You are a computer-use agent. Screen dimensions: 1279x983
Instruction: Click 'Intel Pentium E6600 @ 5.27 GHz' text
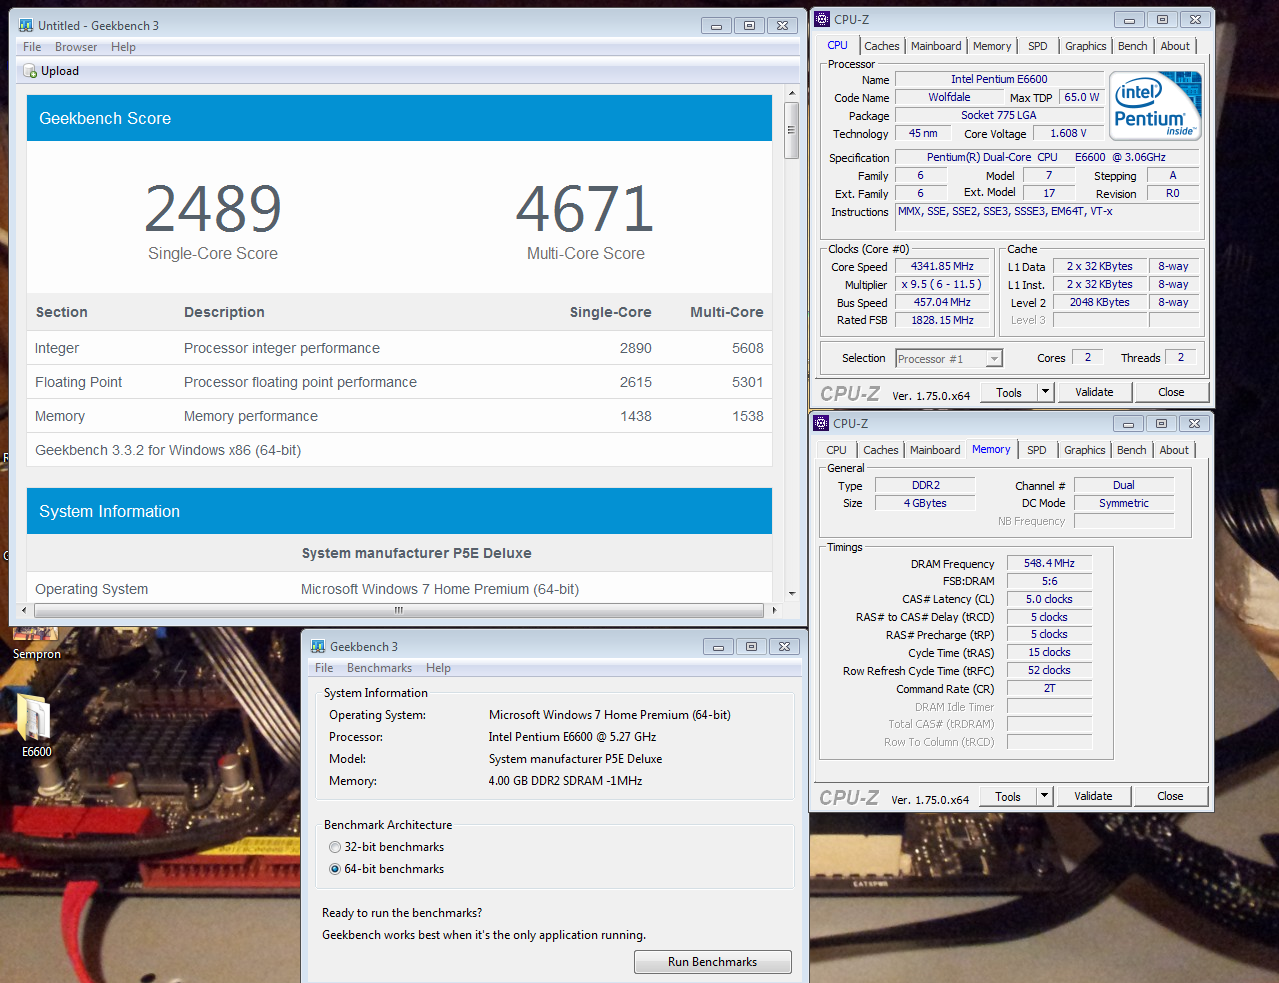coord(572,737)
